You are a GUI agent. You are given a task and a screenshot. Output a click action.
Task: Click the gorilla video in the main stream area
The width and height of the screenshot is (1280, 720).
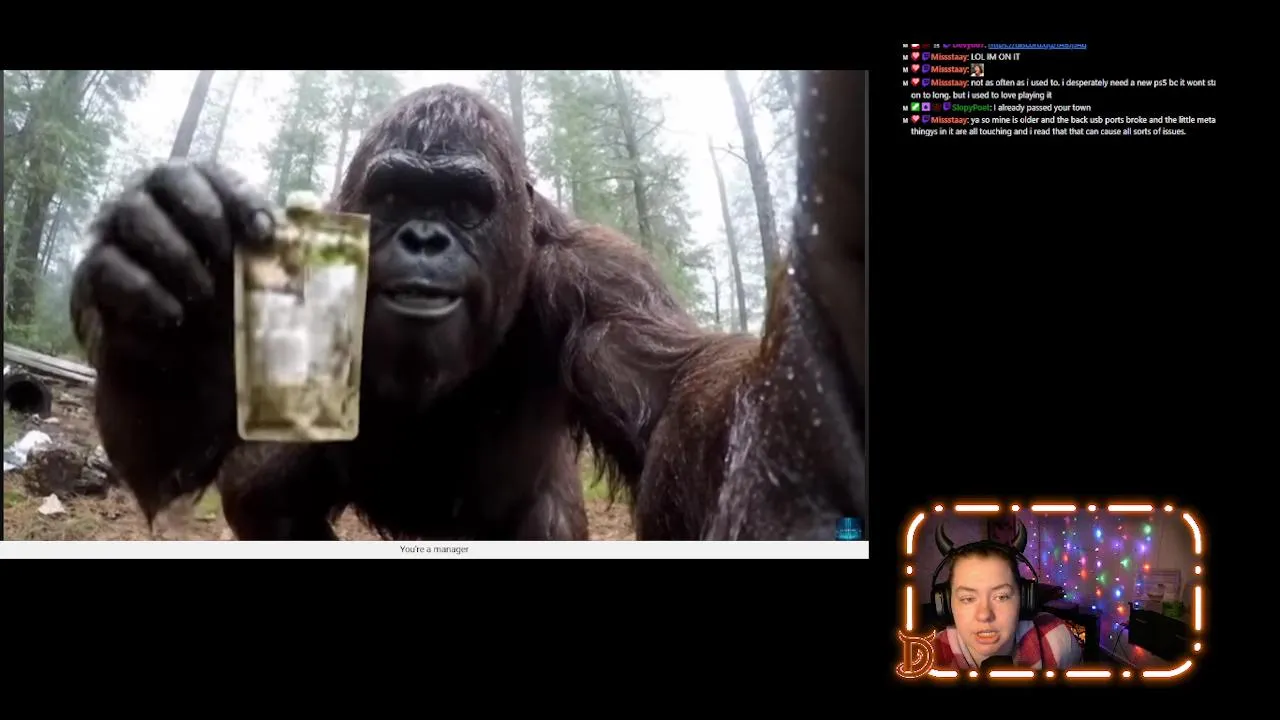(x=435, y=305)
